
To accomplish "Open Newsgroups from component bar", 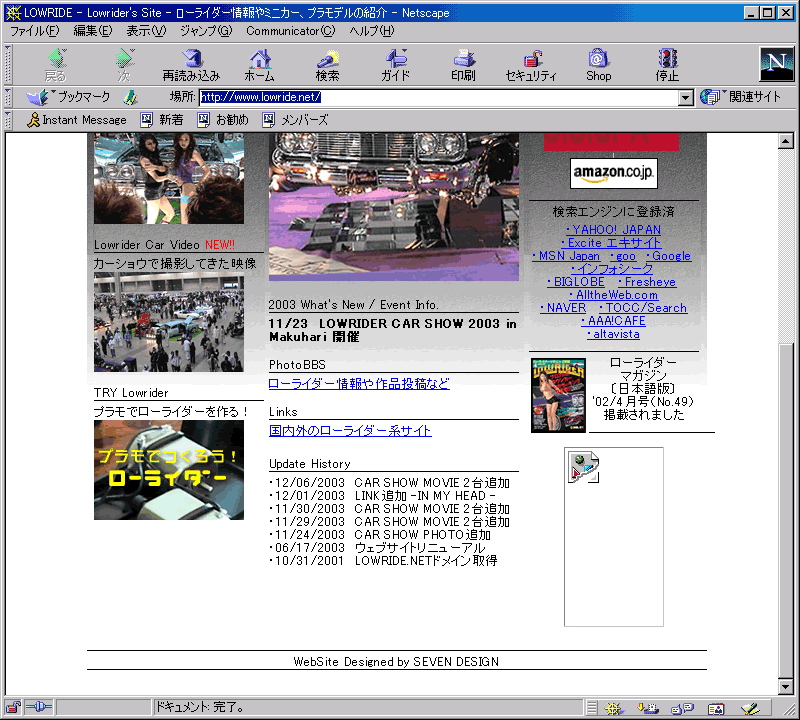I will tap(682, 708).
